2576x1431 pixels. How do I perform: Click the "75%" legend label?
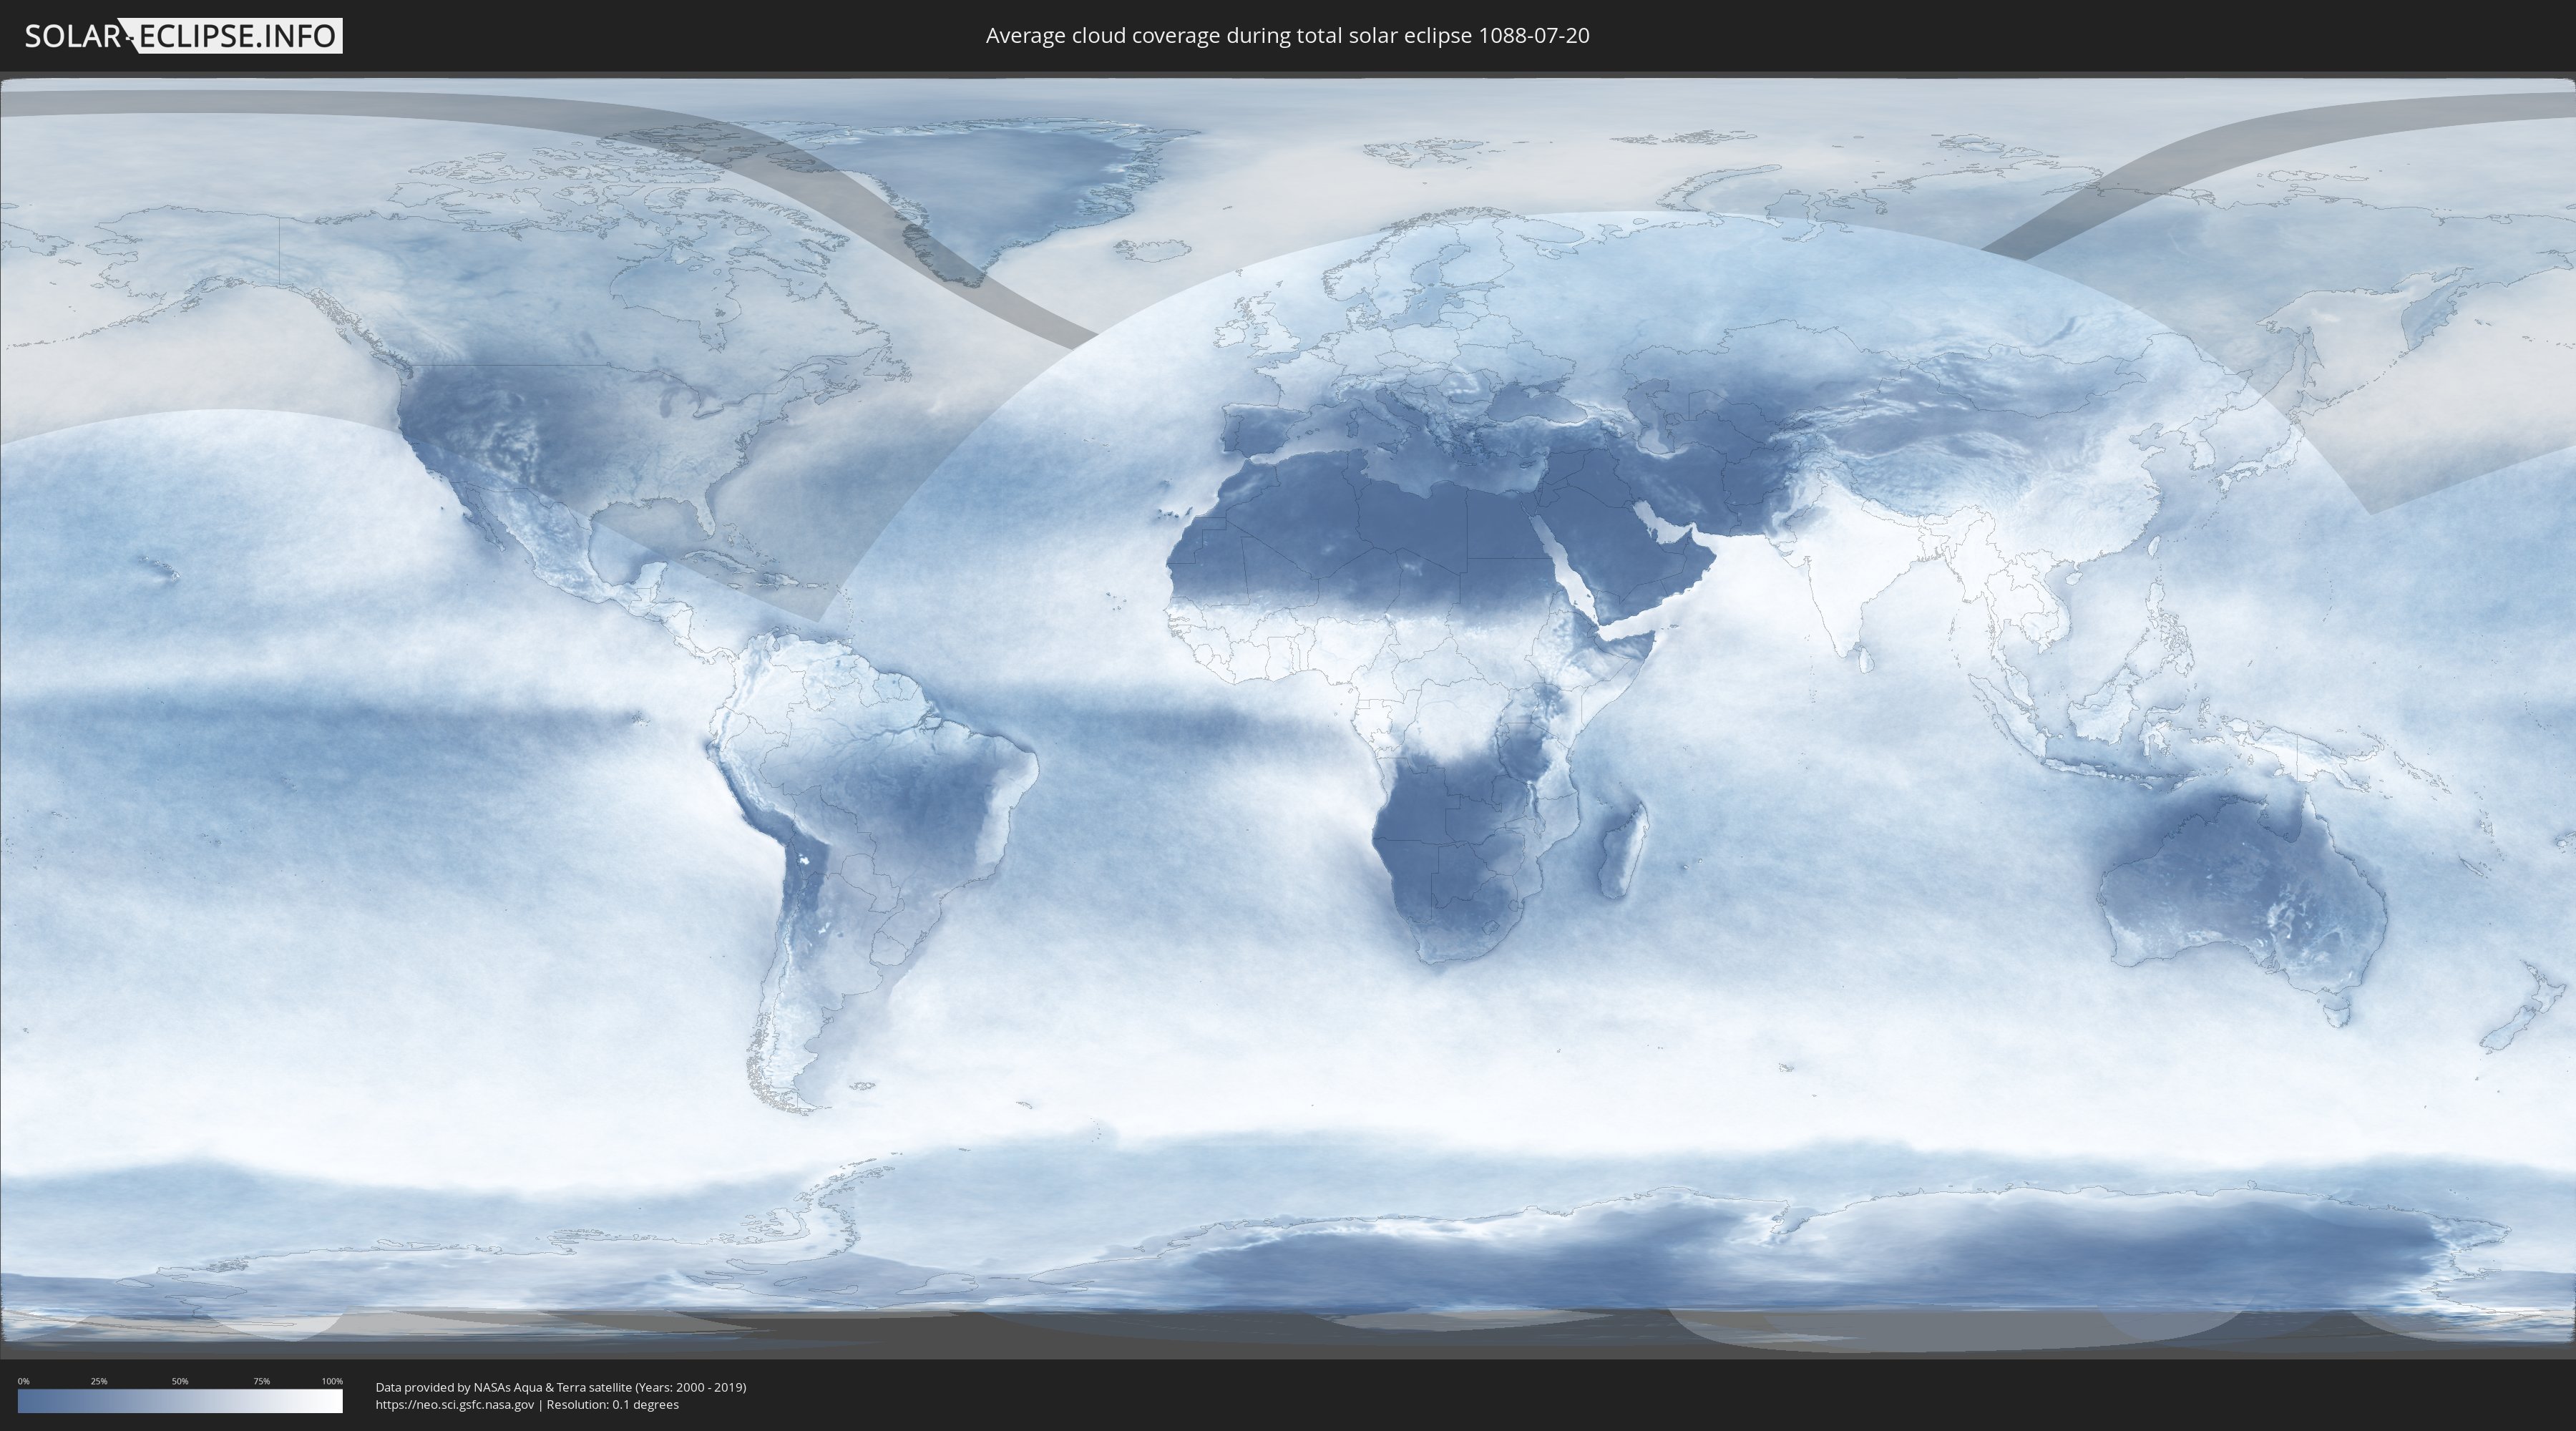[x=261, y=1381]
